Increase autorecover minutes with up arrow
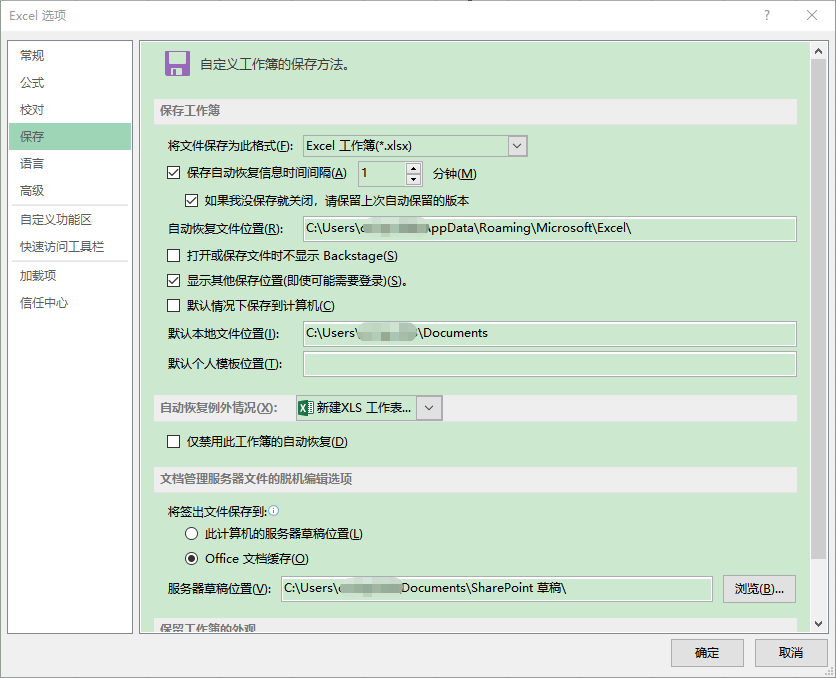The height and width of the screenshot is (678, 836). (x=414, y=168)
